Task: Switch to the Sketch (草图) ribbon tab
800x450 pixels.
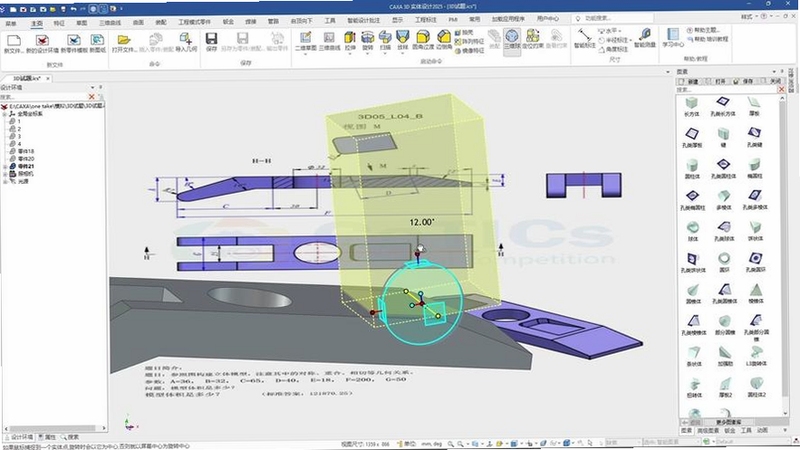Action: [82, 23]
